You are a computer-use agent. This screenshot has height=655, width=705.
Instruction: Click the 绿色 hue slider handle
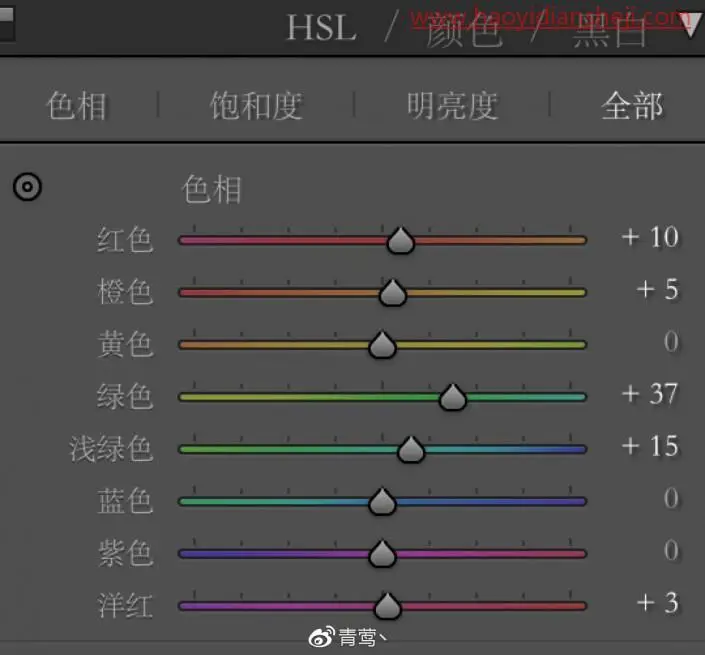tap(453, 397)
